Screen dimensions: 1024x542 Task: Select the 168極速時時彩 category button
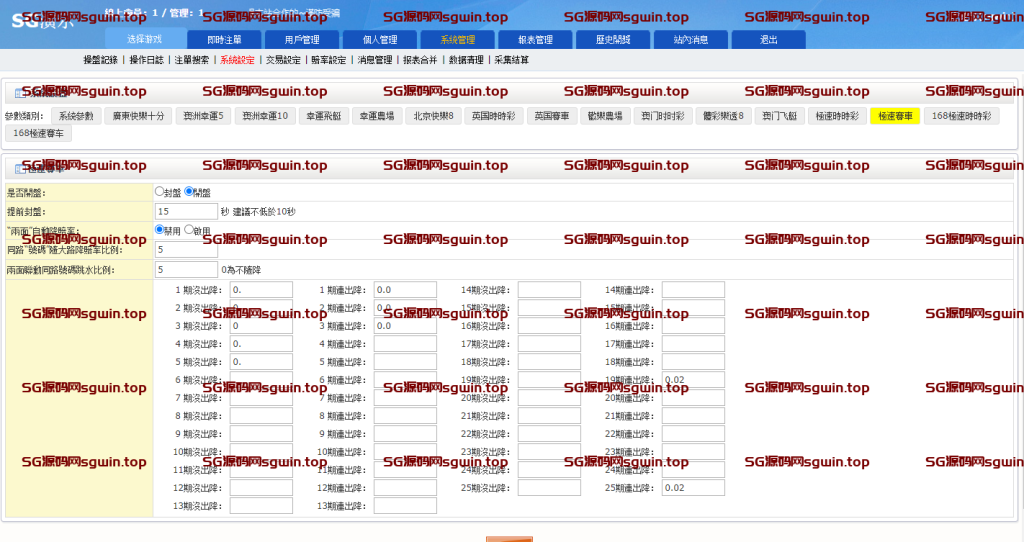pos(961,116)
